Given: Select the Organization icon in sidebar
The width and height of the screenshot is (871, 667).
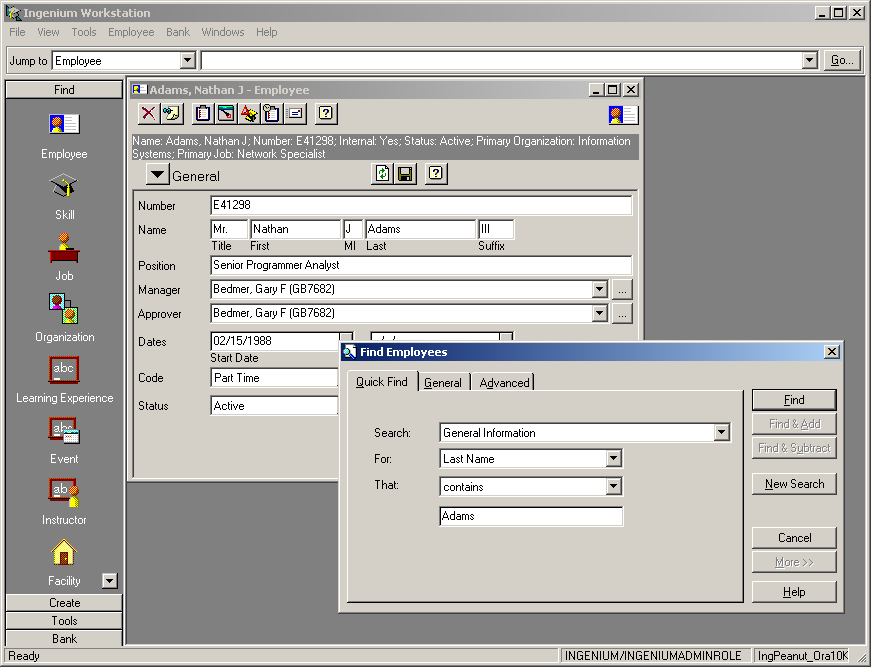Looking at the screenshot, I should (x=64, y=309).
